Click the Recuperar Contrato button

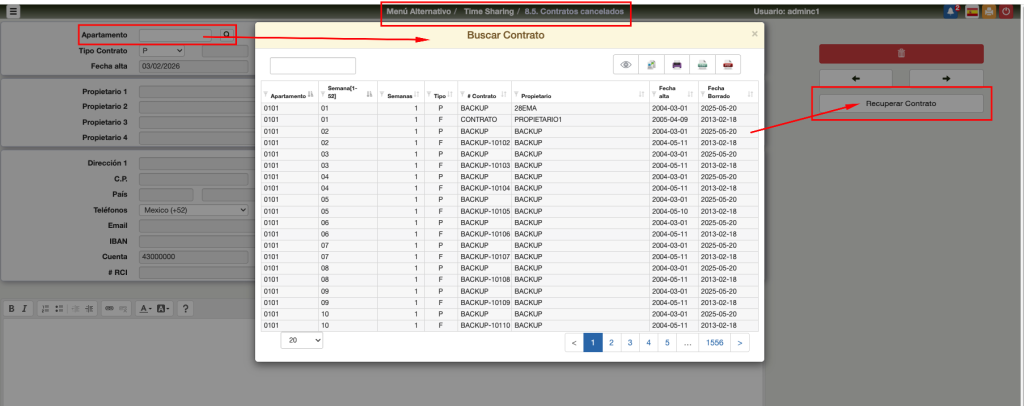tap(901, 104)
